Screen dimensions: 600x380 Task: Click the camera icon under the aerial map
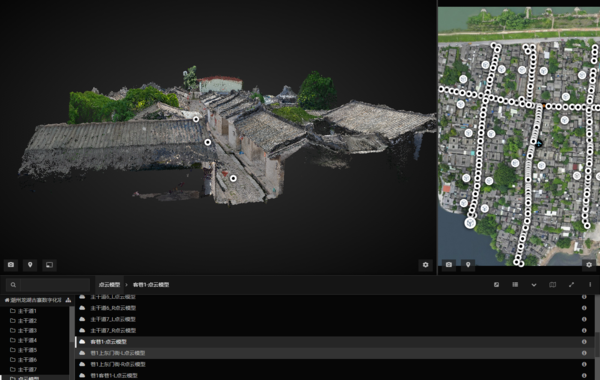pos(449,264)
